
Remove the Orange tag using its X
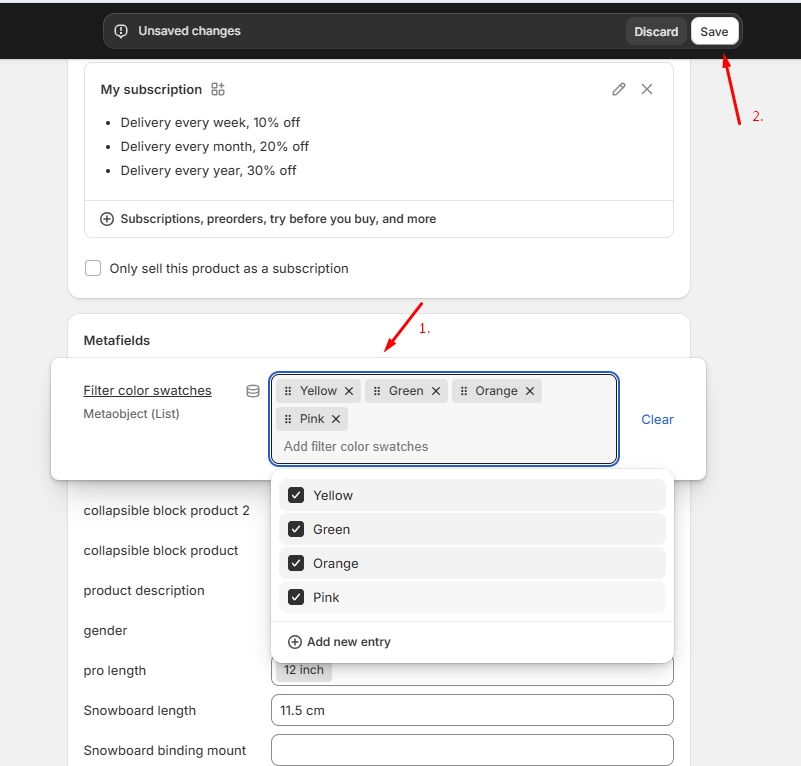(x=530, y=391)
